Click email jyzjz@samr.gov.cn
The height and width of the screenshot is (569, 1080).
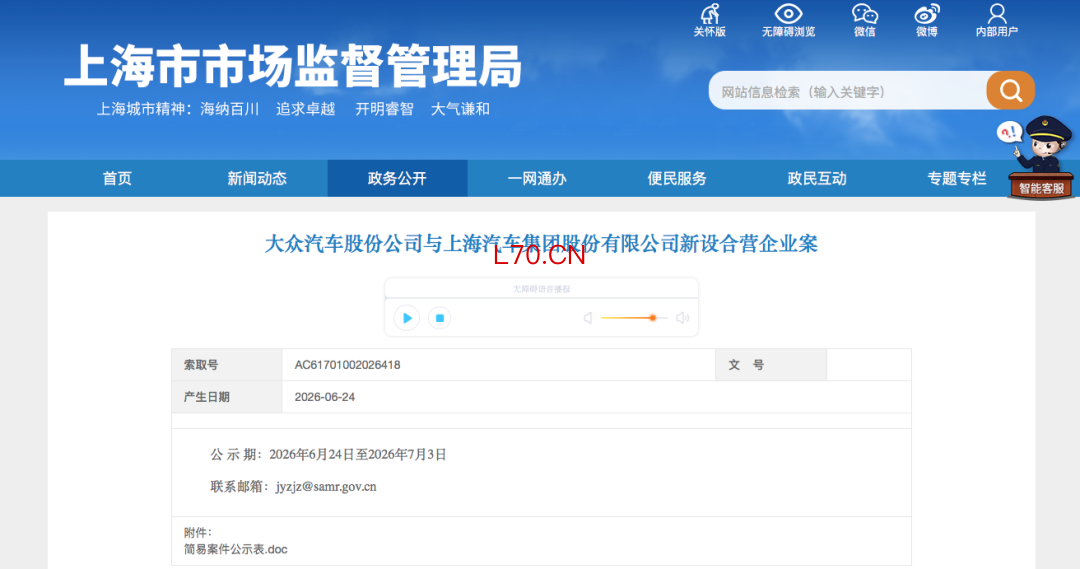tap(326, 486)
